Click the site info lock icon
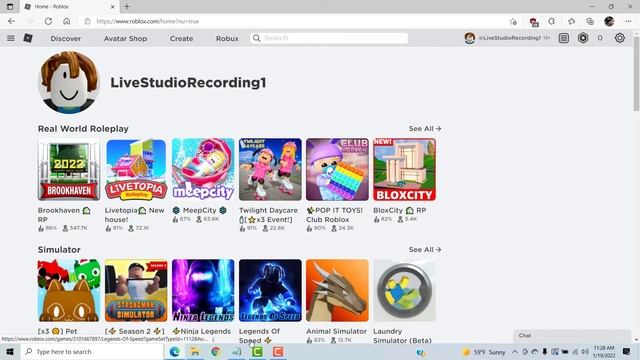This screenshot has width=640, height=360. pos(87,21)
